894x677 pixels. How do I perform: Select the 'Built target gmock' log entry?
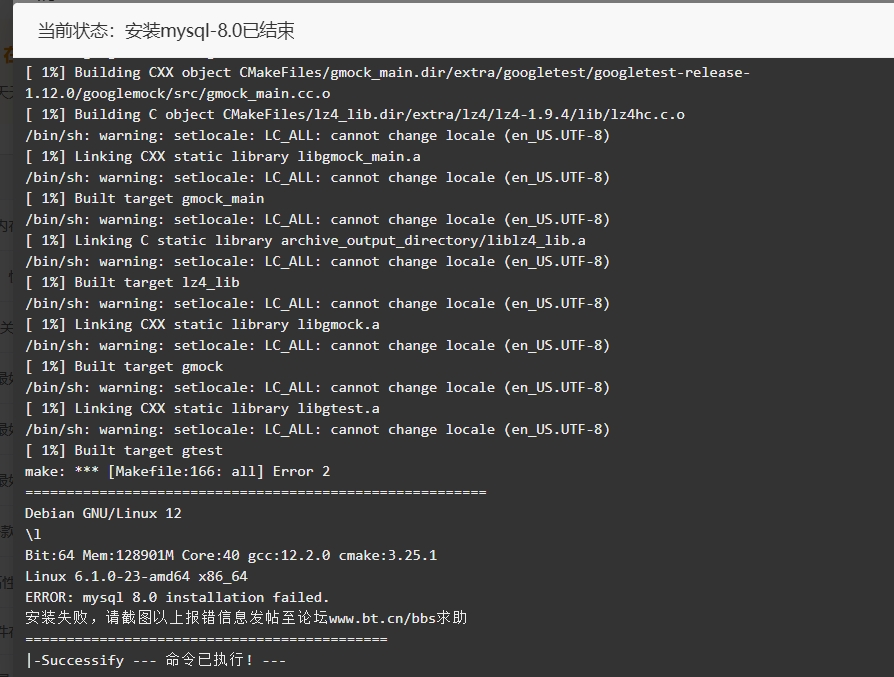[124, 367]
